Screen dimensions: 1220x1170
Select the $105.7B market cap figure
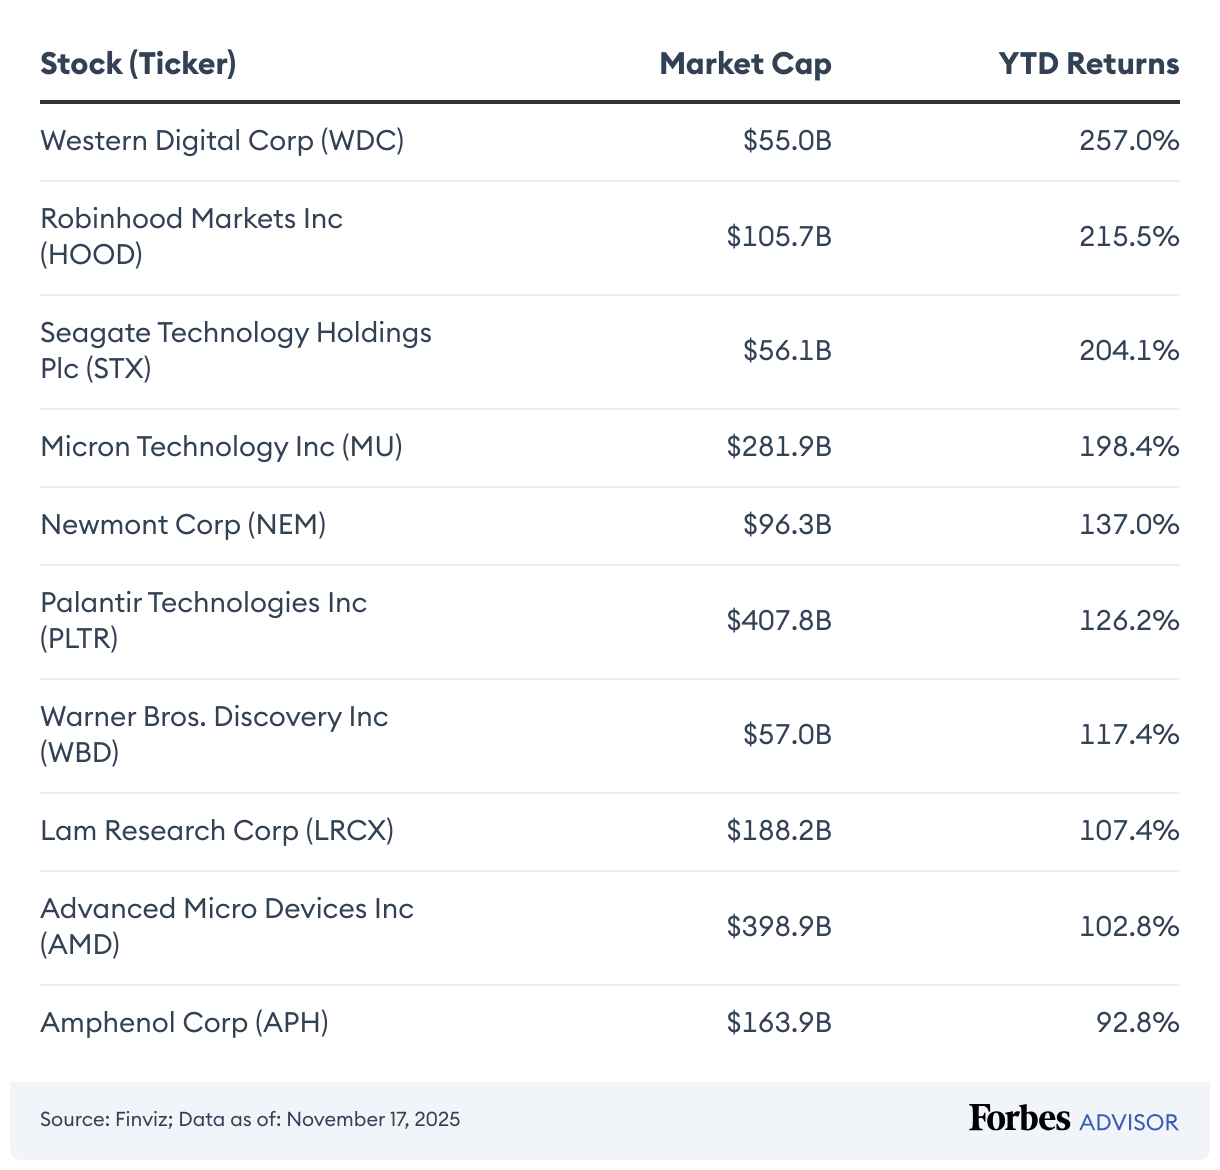coord(779,237)
